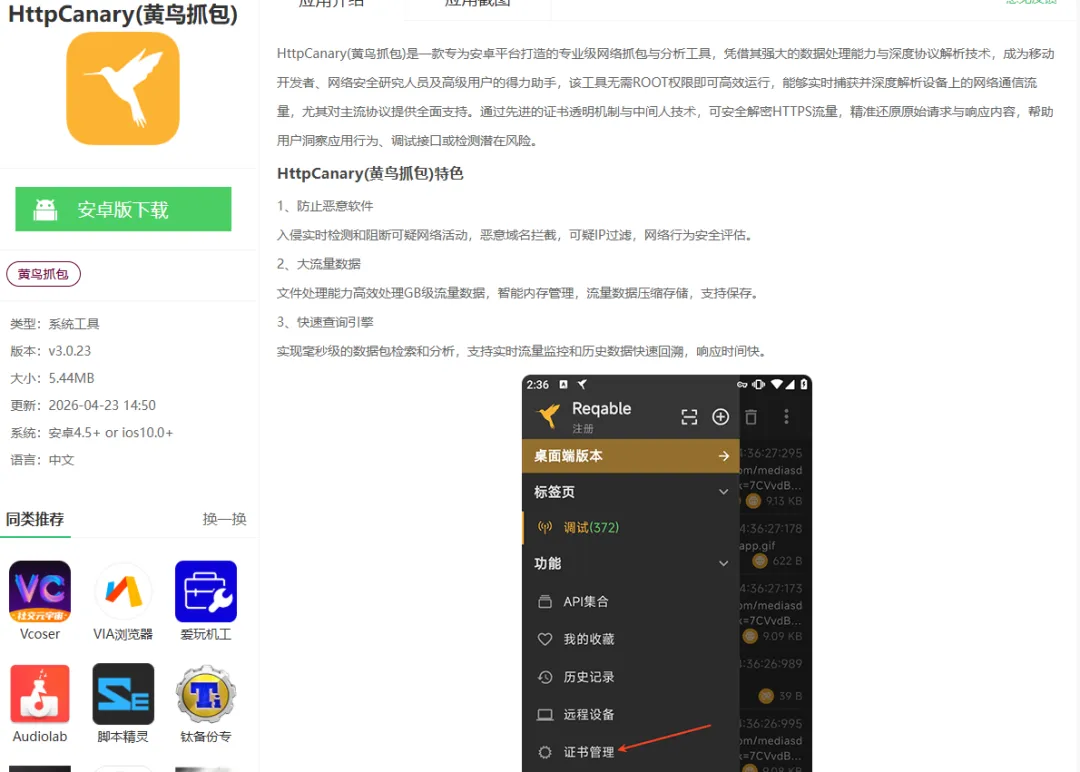Click the arrow icon on 桌面端版本 banner
The width and height of the screenshot is (1080, 772).
coord(723,456)
